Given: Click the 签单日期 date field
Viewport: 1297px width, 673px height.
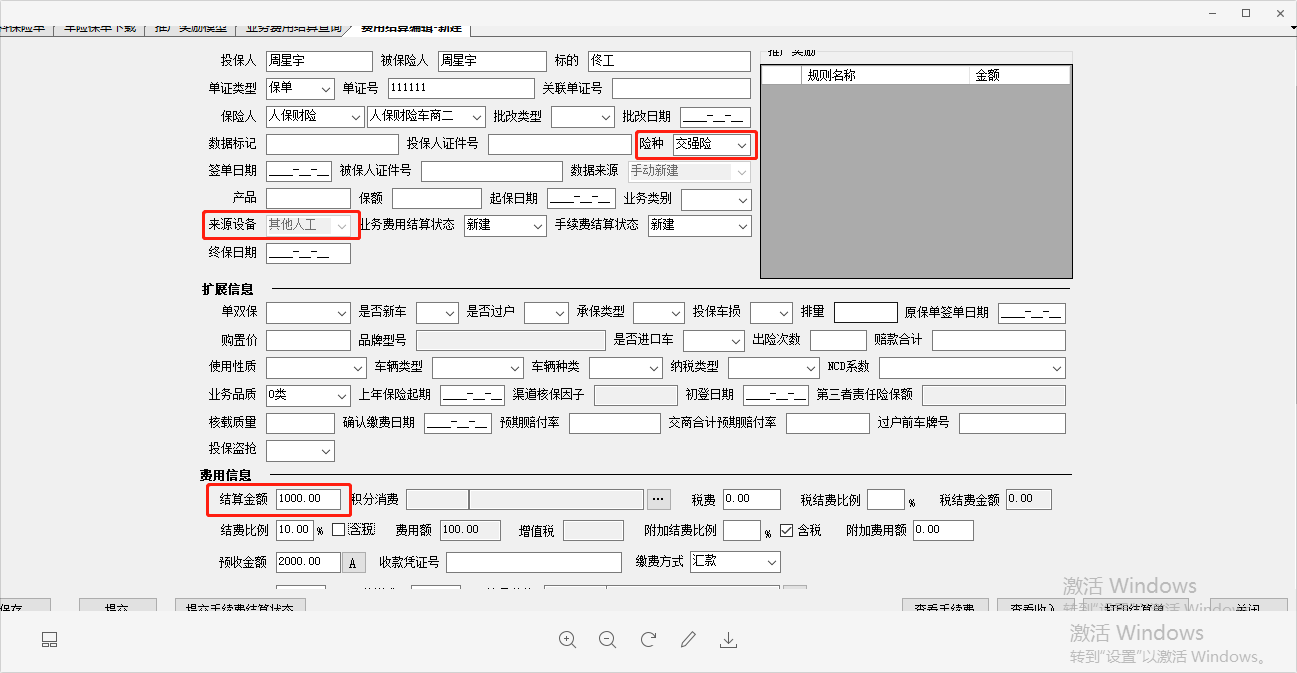Looking at the screenshot, I should pos(298,171).
